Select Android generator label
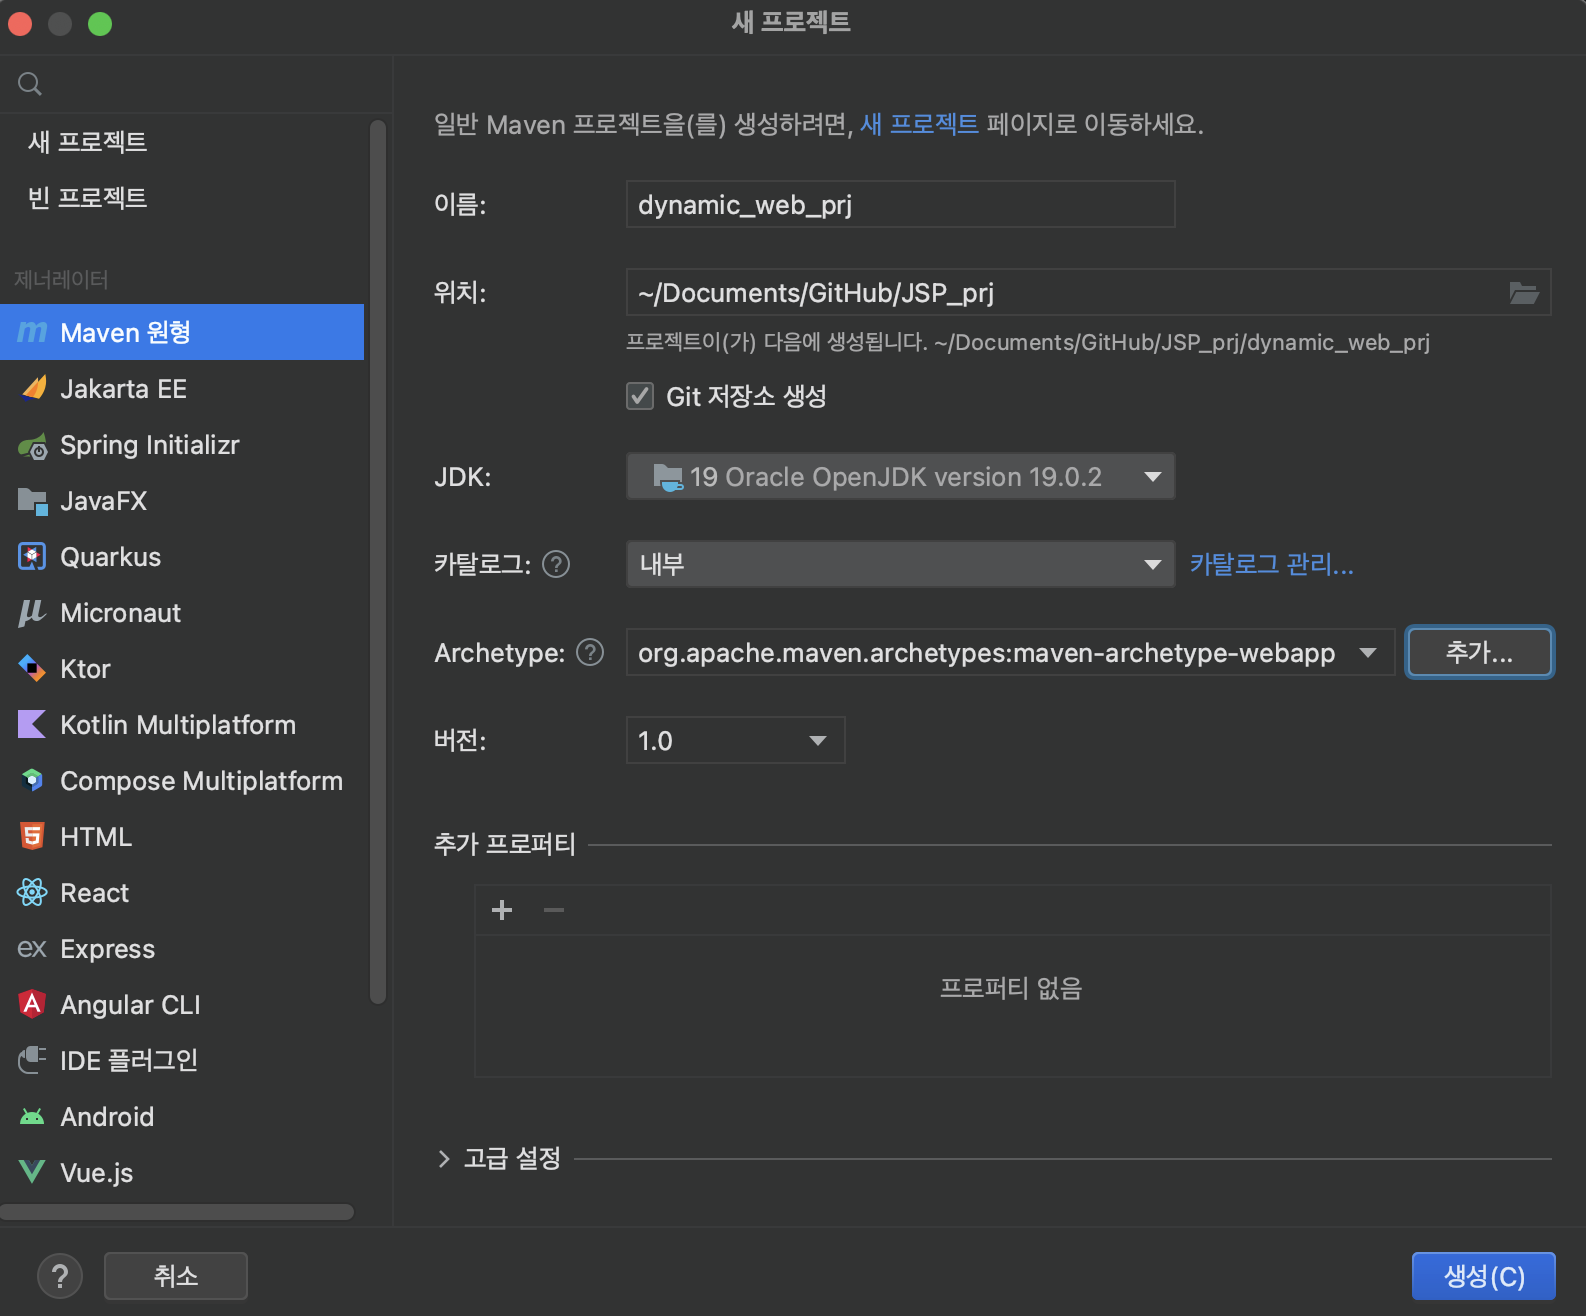 107,1116
